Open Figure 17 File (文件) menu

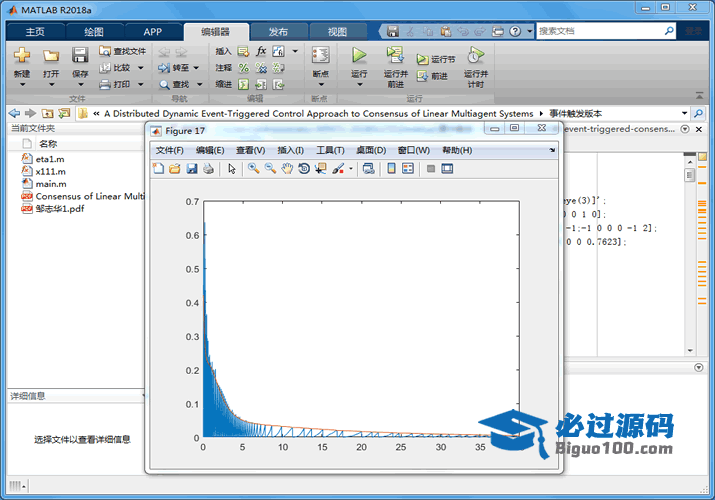click(x=170, y=150)
